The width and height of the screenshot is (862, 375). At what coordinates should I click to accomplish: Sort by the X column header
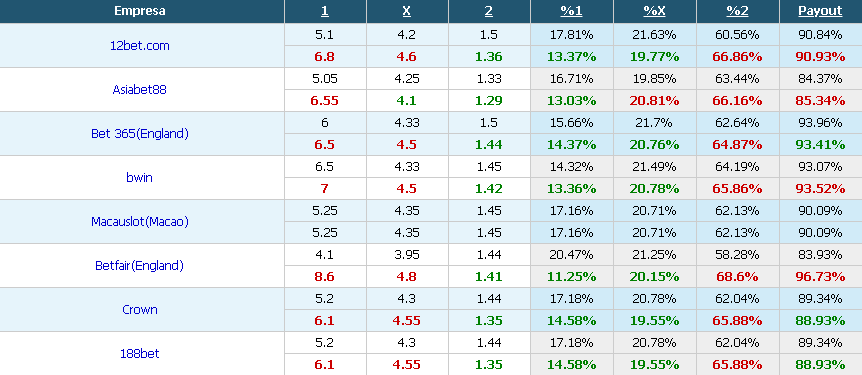click(x=407, y=11)
